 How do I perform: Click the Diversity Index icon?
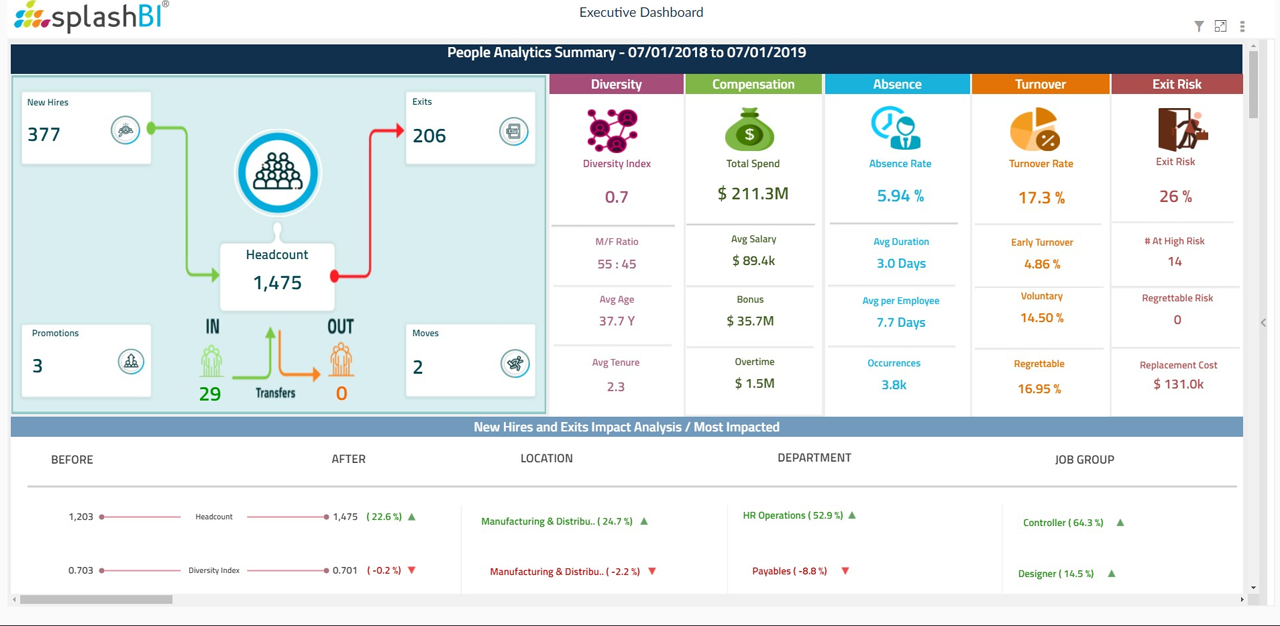[613, 128]
